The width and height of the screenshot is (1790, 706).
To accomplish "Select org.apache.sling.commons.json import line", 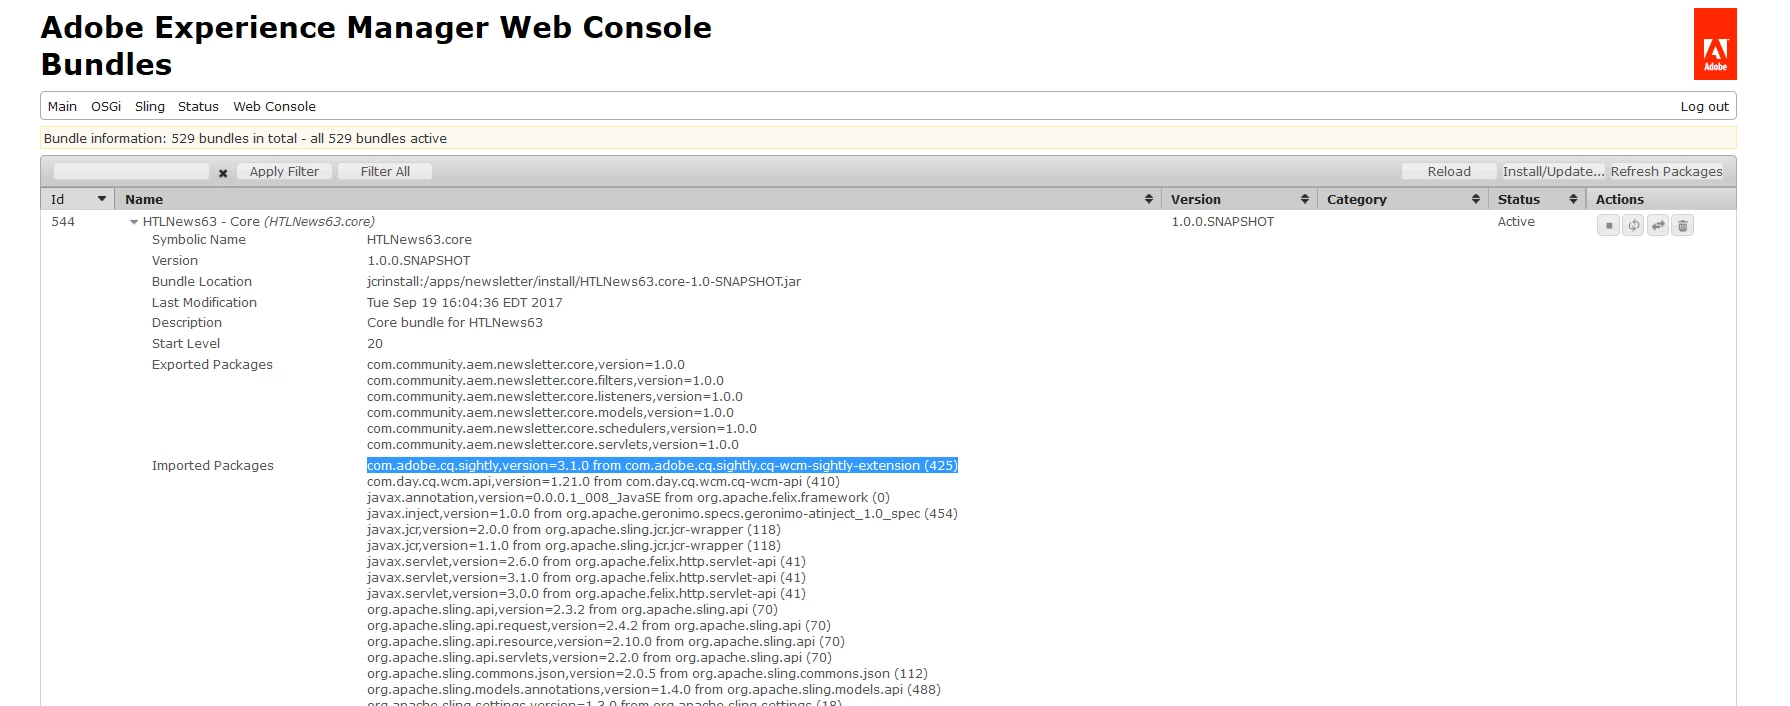I will [647, 673].
